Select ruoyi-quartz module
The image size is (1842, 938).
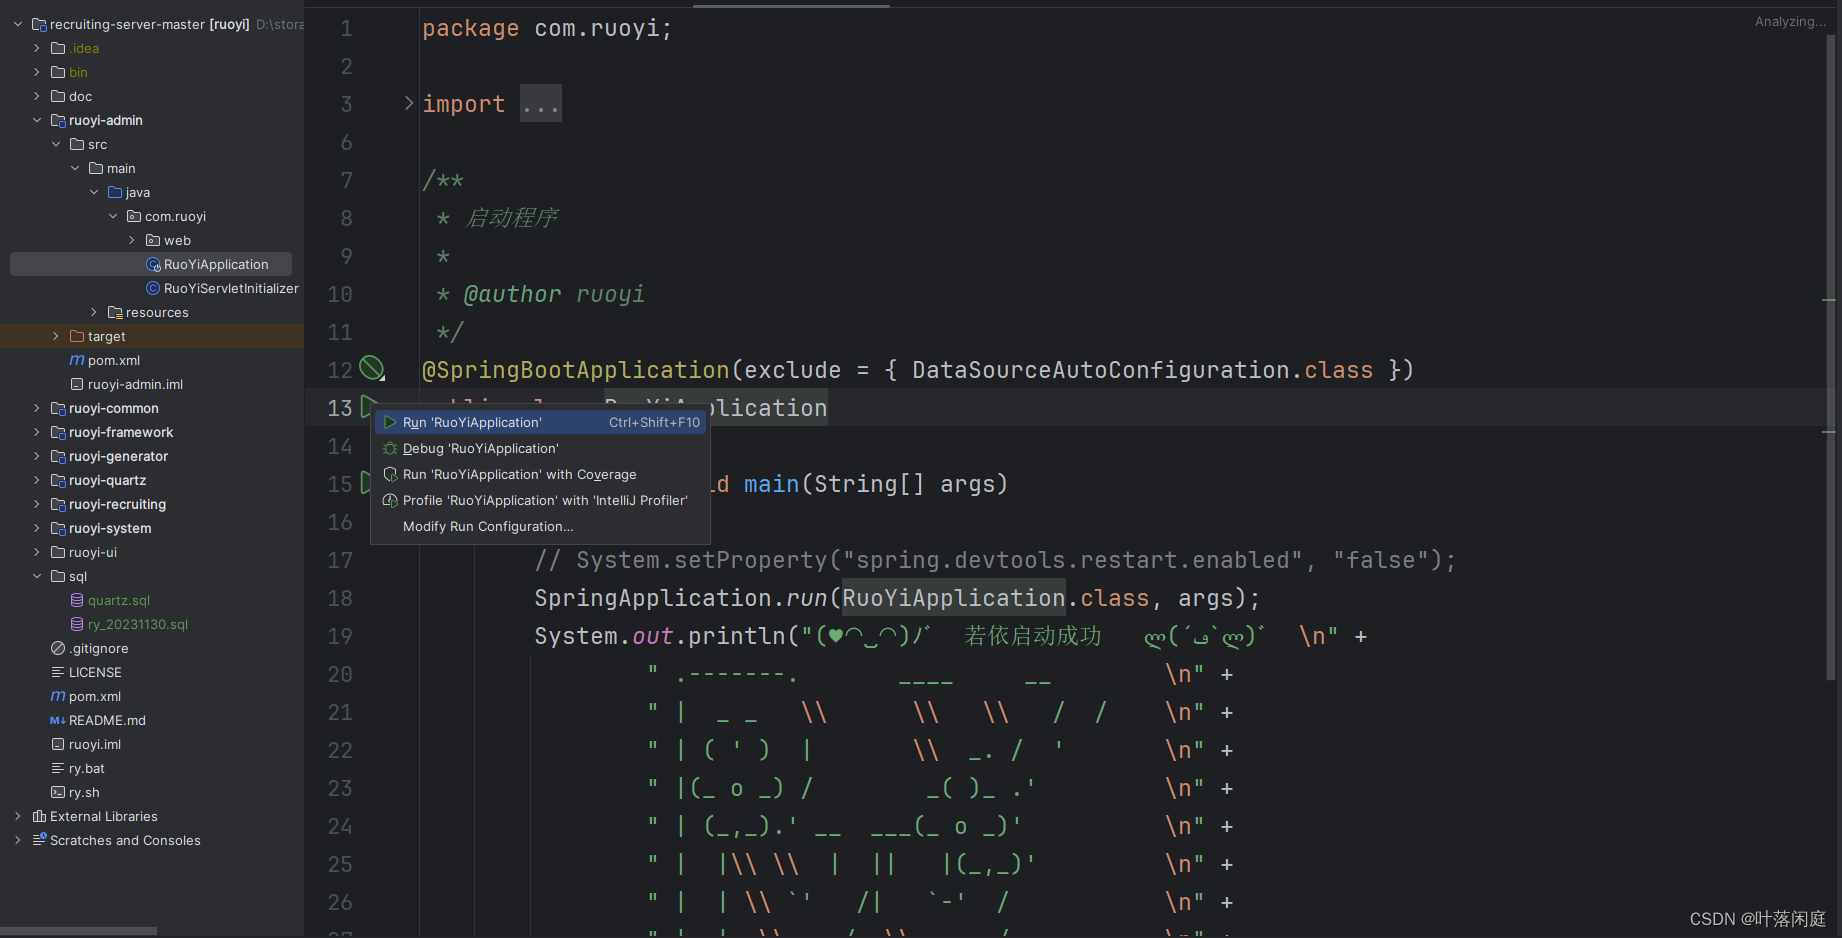point(107,480)
